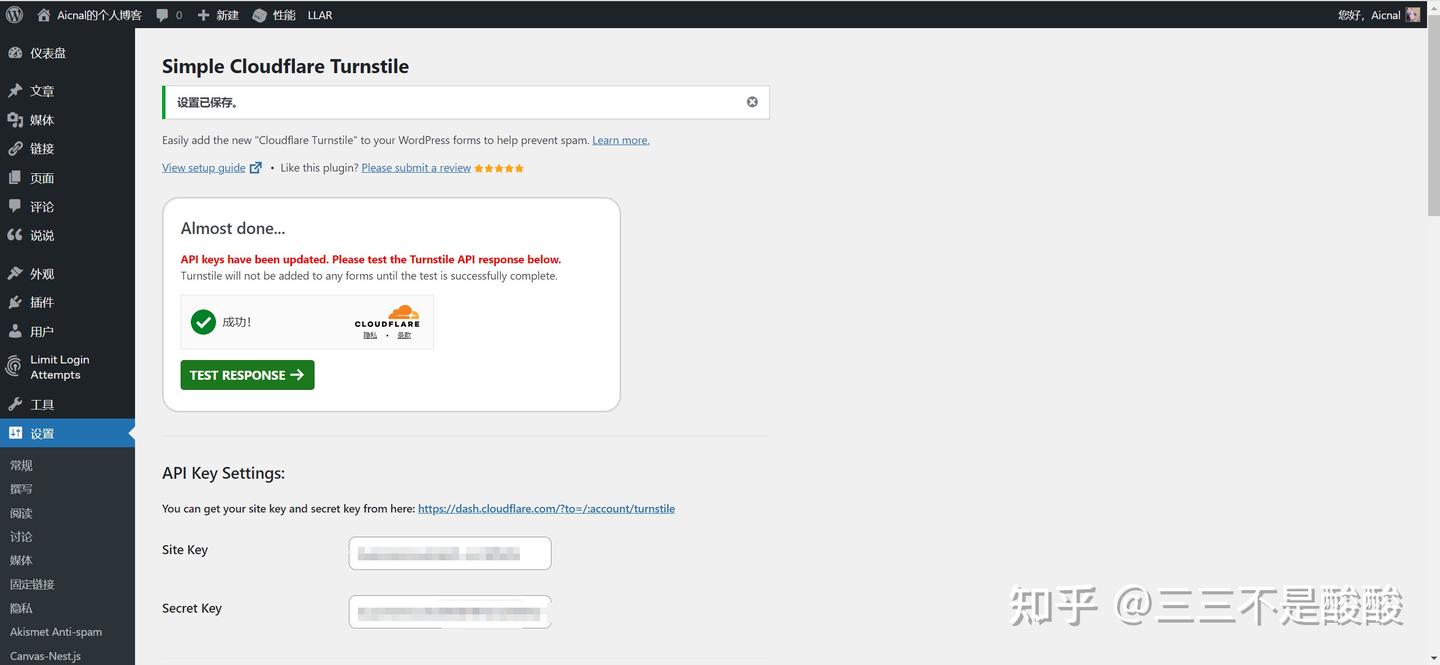This screenshot has width=1440, height=665.
Task: Click the 外观 paintbrush icon
Action: 15,274
